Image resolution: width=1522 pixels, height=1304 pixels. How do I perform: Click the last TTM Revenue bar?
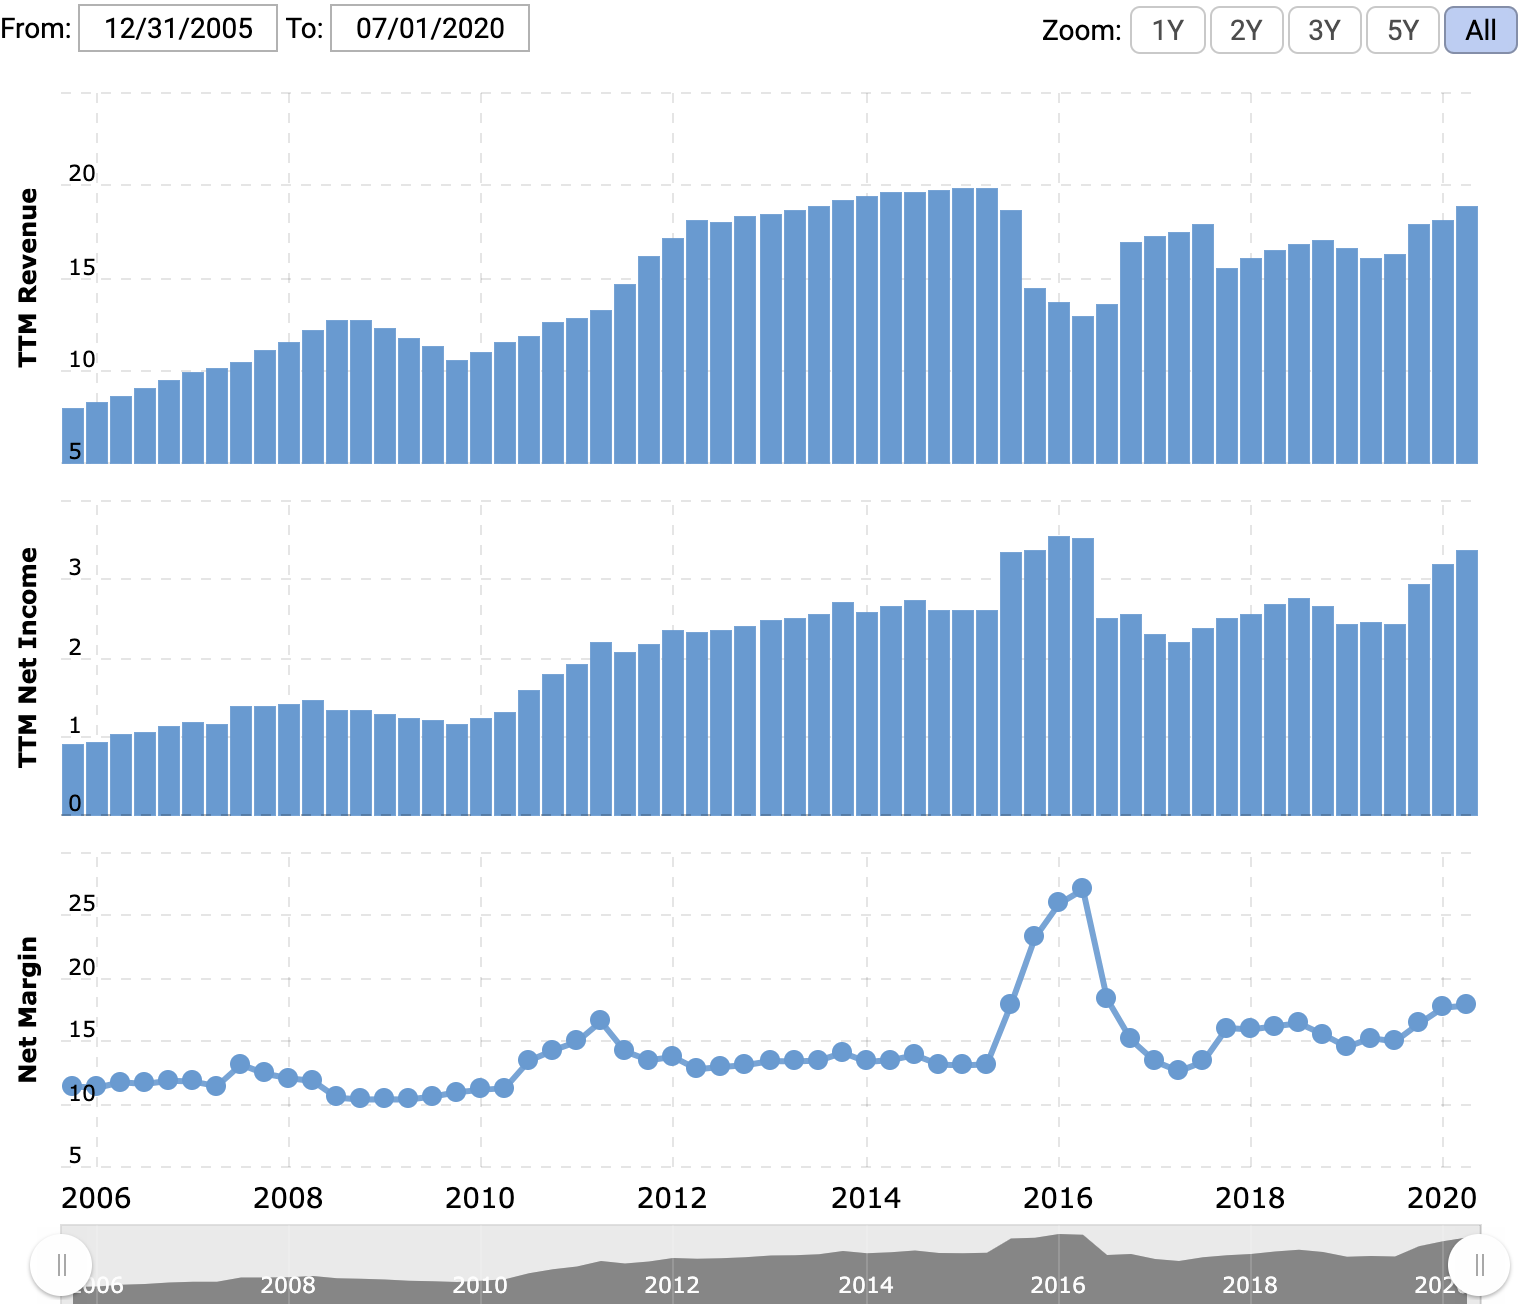pos(1467,335)
